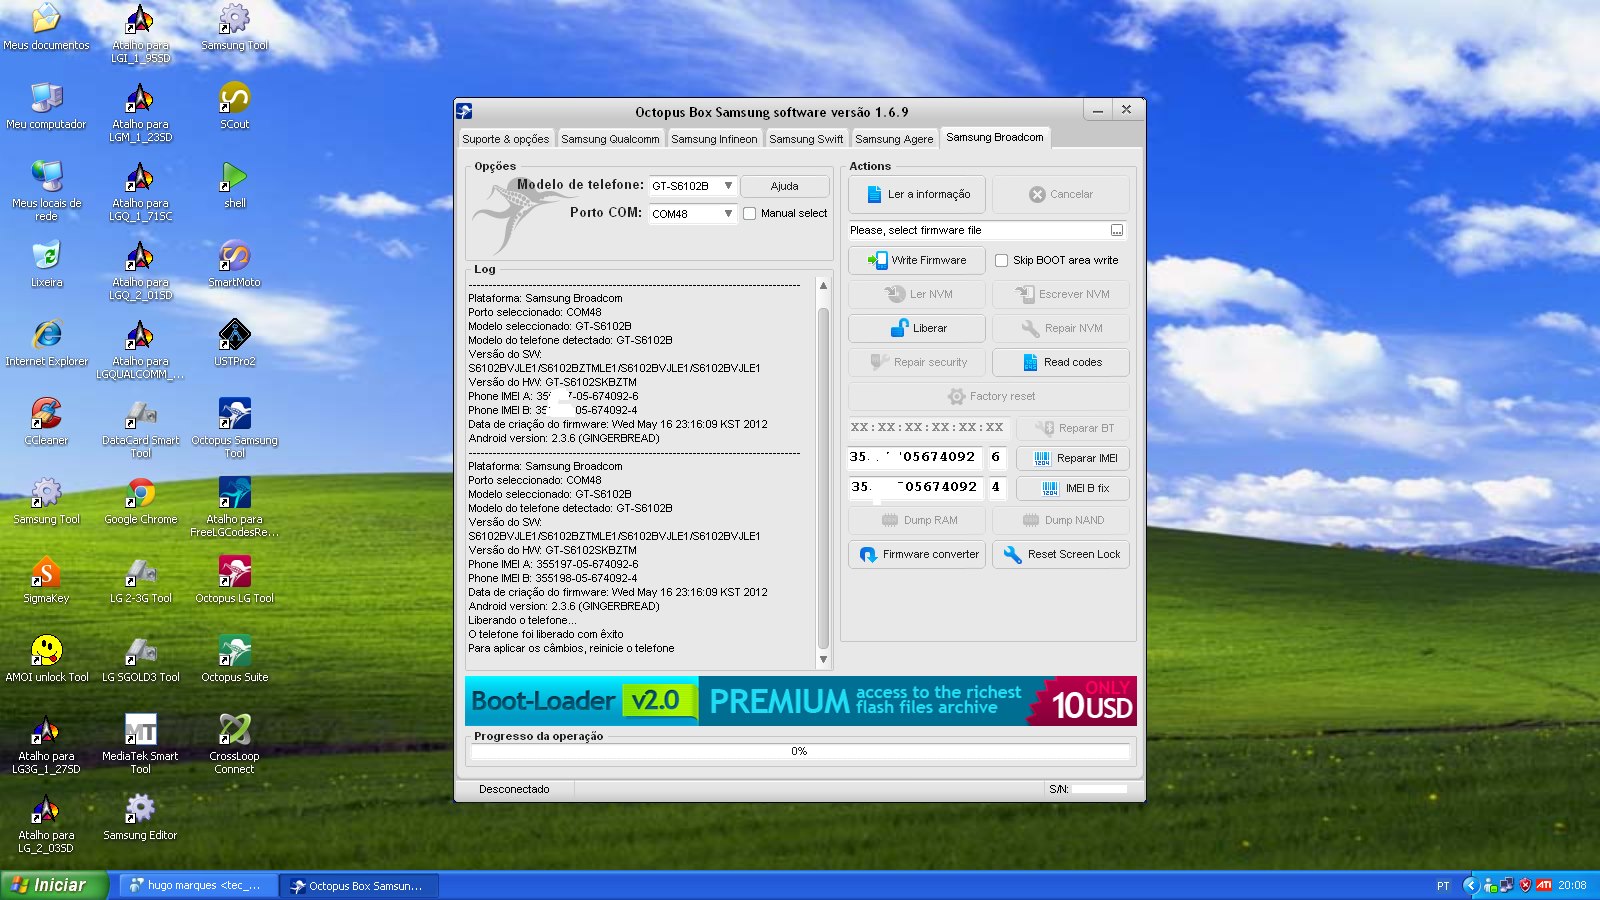The width and height of the screenshot is (1600, 900).
Task: Click the first IMEI input field
Action: pyautogui.click(x=915, y=457)
